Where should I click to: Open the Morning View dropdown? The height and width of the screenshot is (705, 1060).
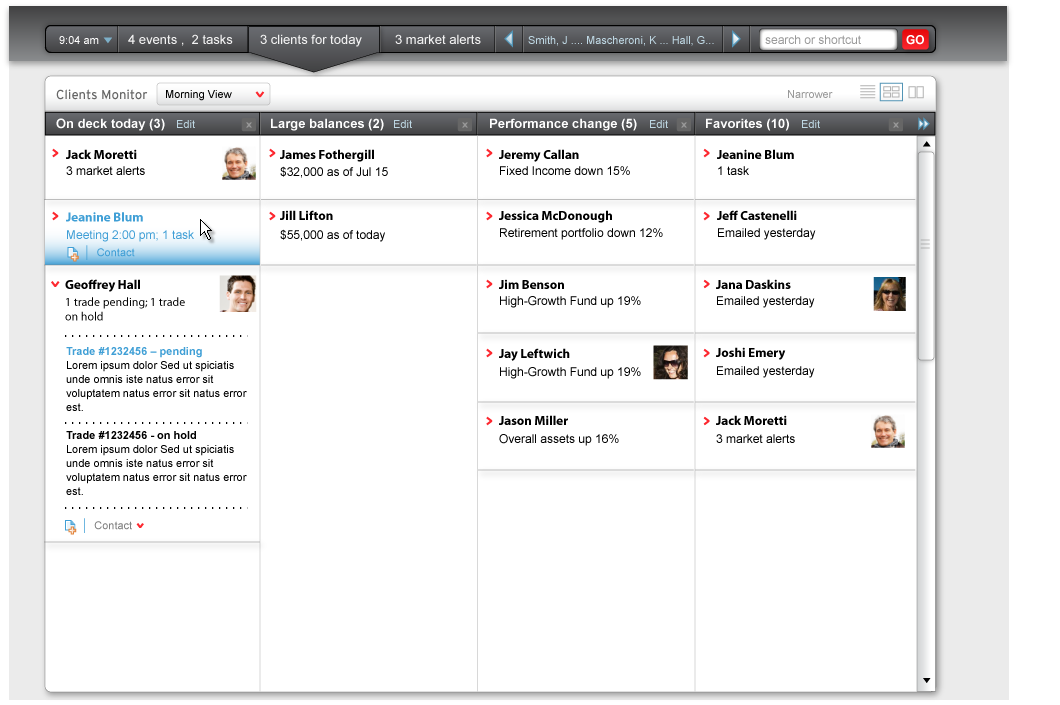point(213,95)
